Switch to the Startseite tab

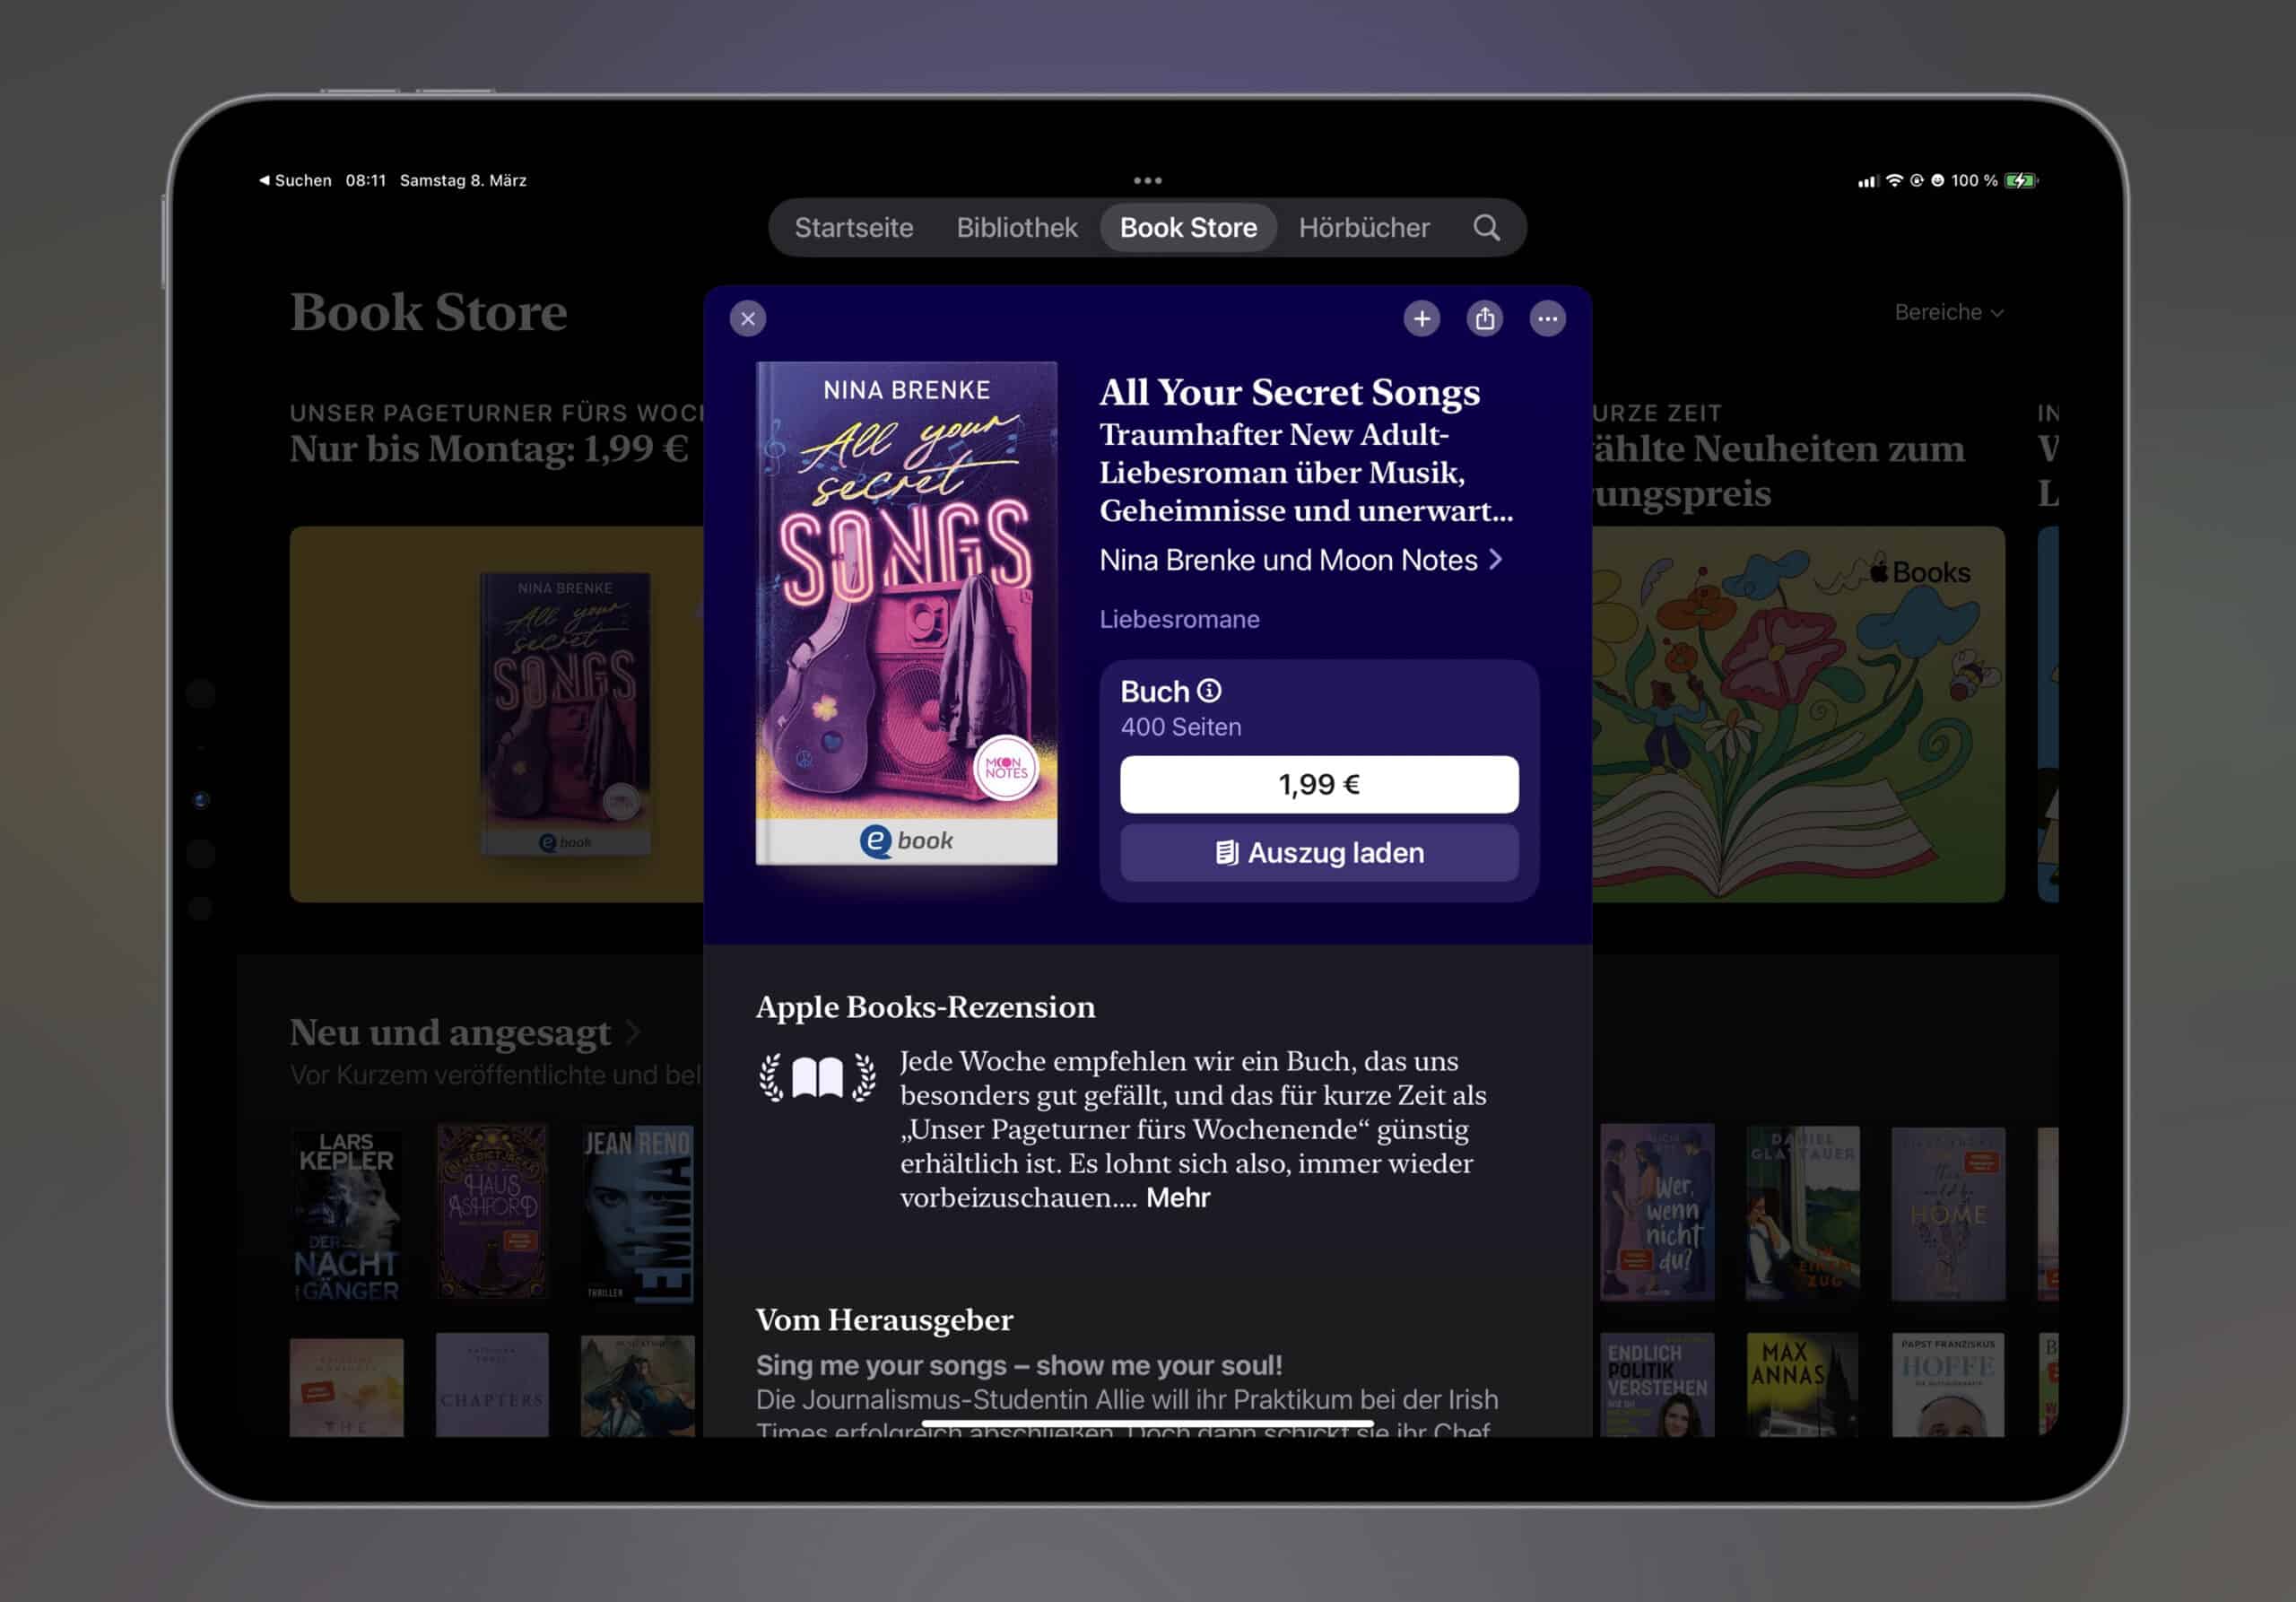pos(854,228)
